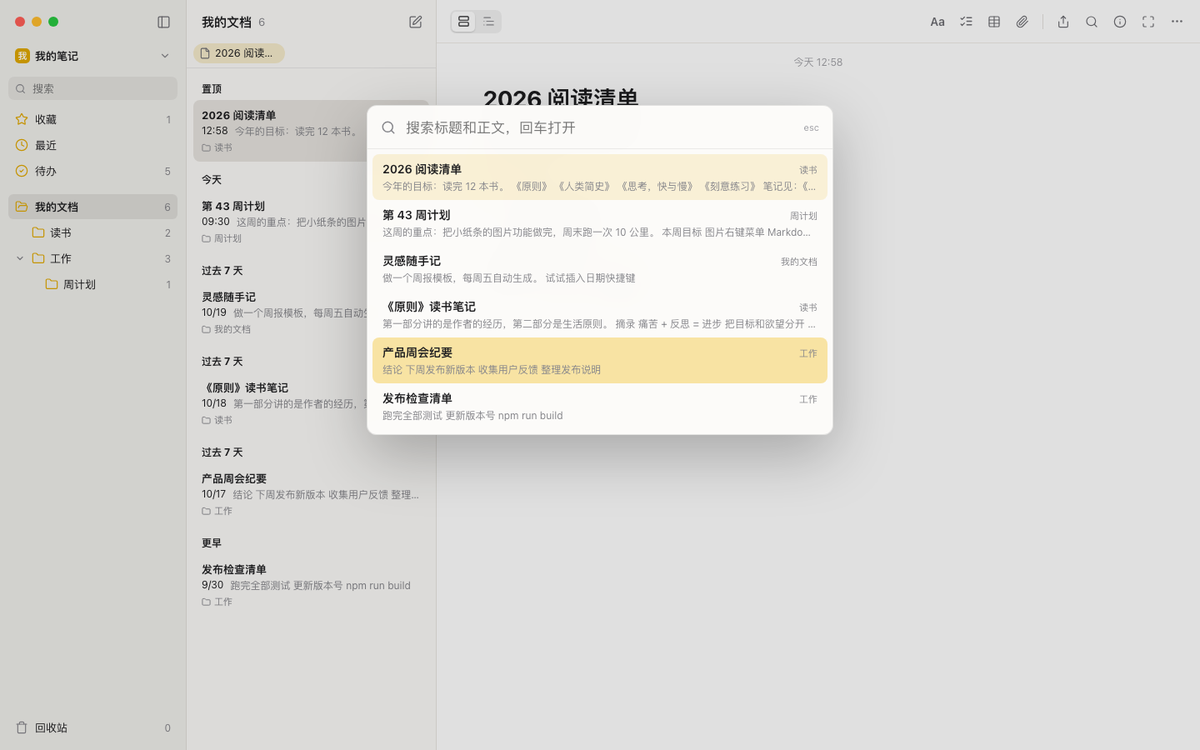Open 回收站 at the sidebar bottom
The height and width of the screenshot is (750, 1200).
pos(93,728)
